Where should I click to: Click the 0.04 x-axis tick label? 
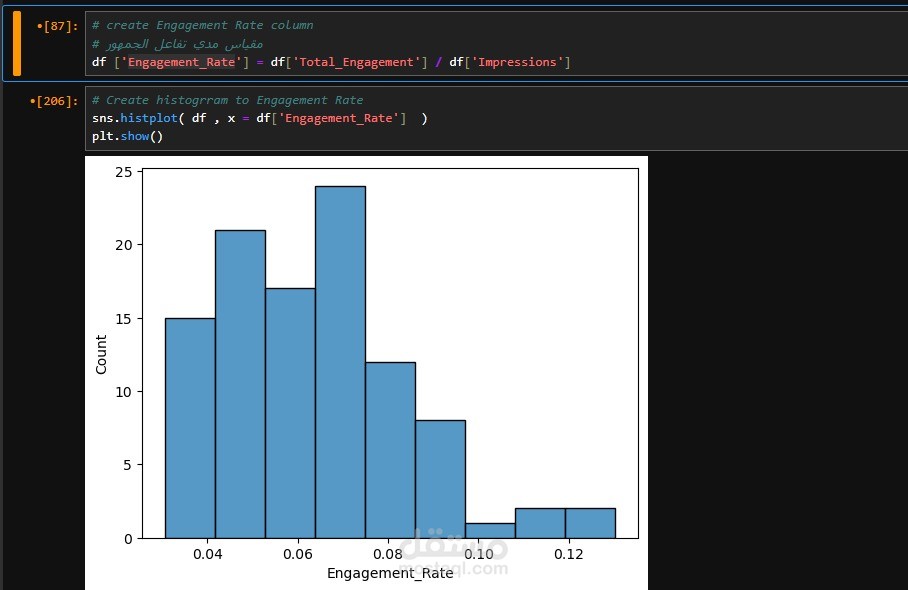[207, 554]
